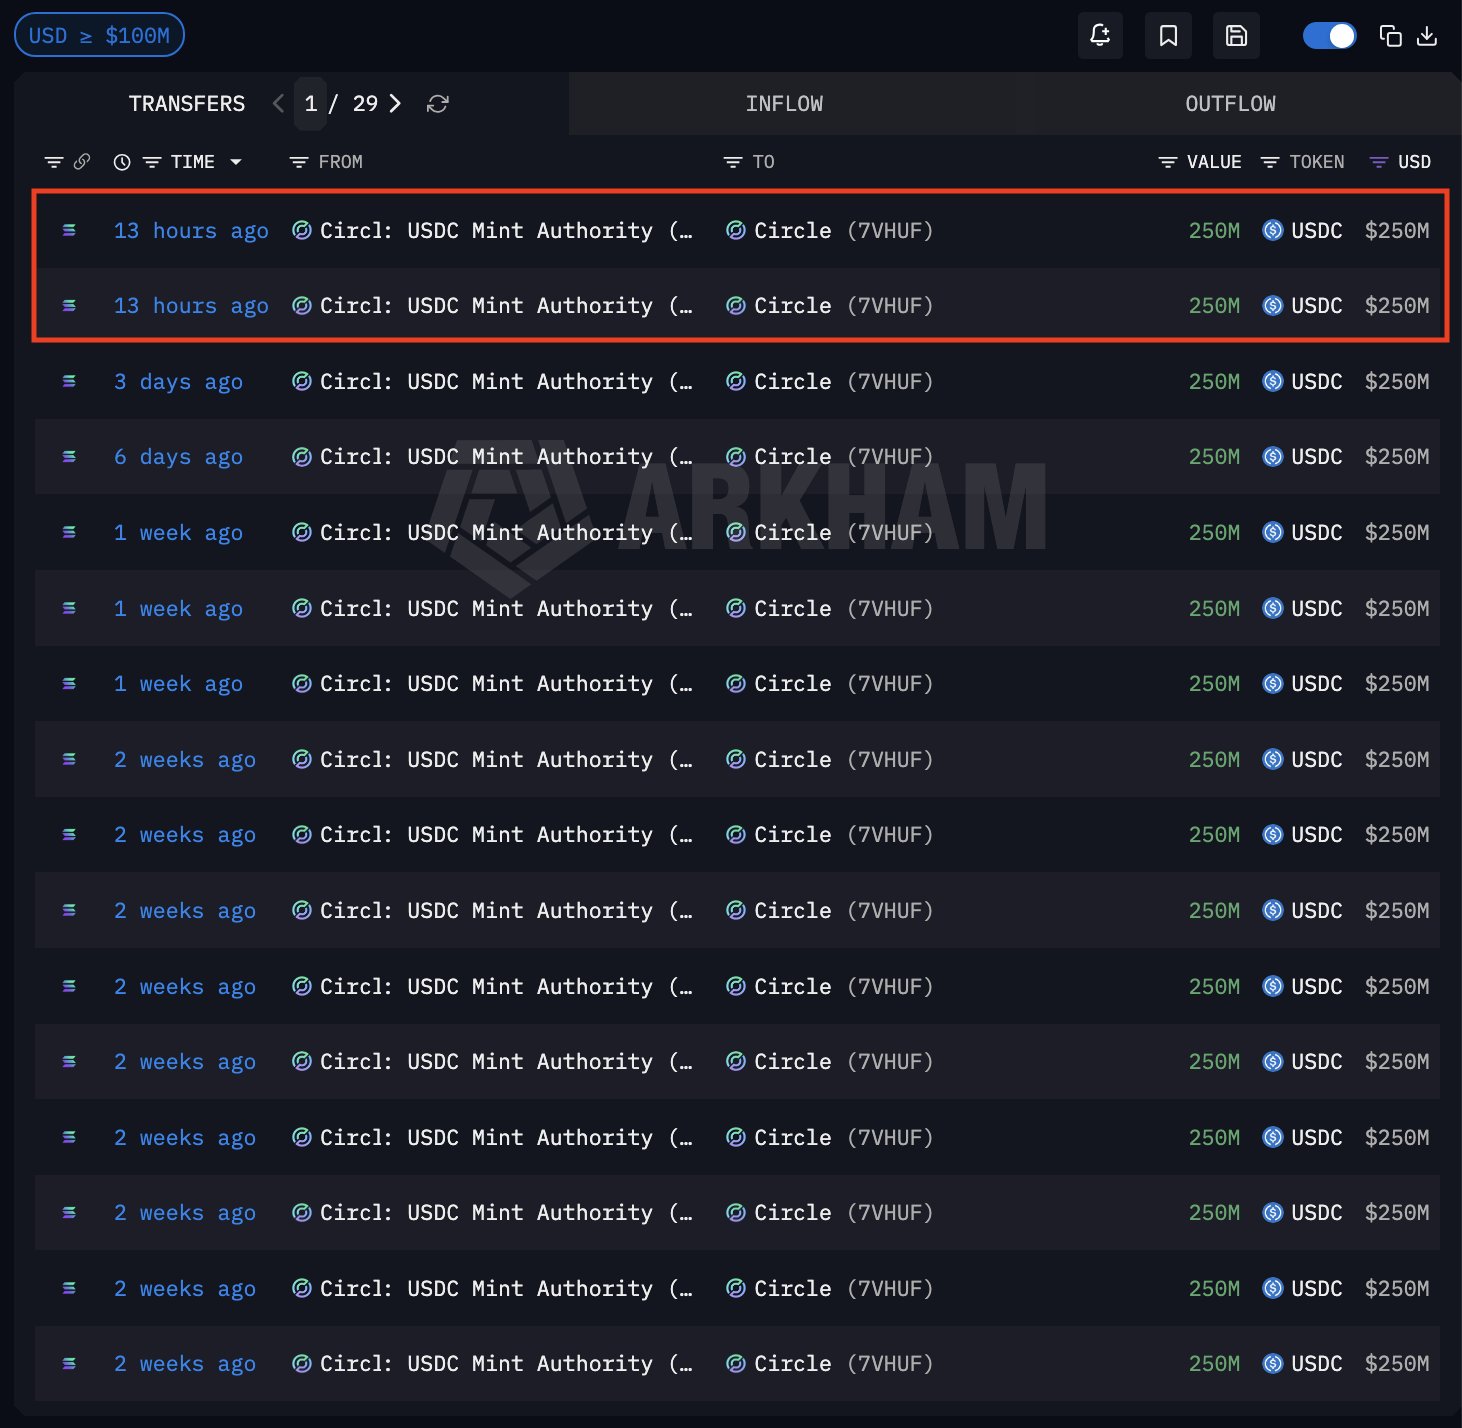Refresh the transfers list
This screenshot has width=1462, height=1428.
pyautogui.click(x=437, y=104)
